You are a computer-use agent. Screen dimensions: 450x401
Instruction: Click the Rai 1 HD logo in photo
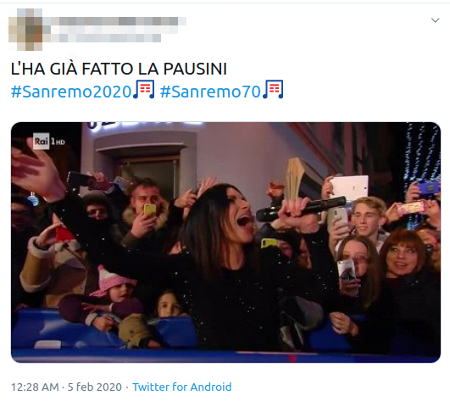pyautogui.click(x=49, y=141)
